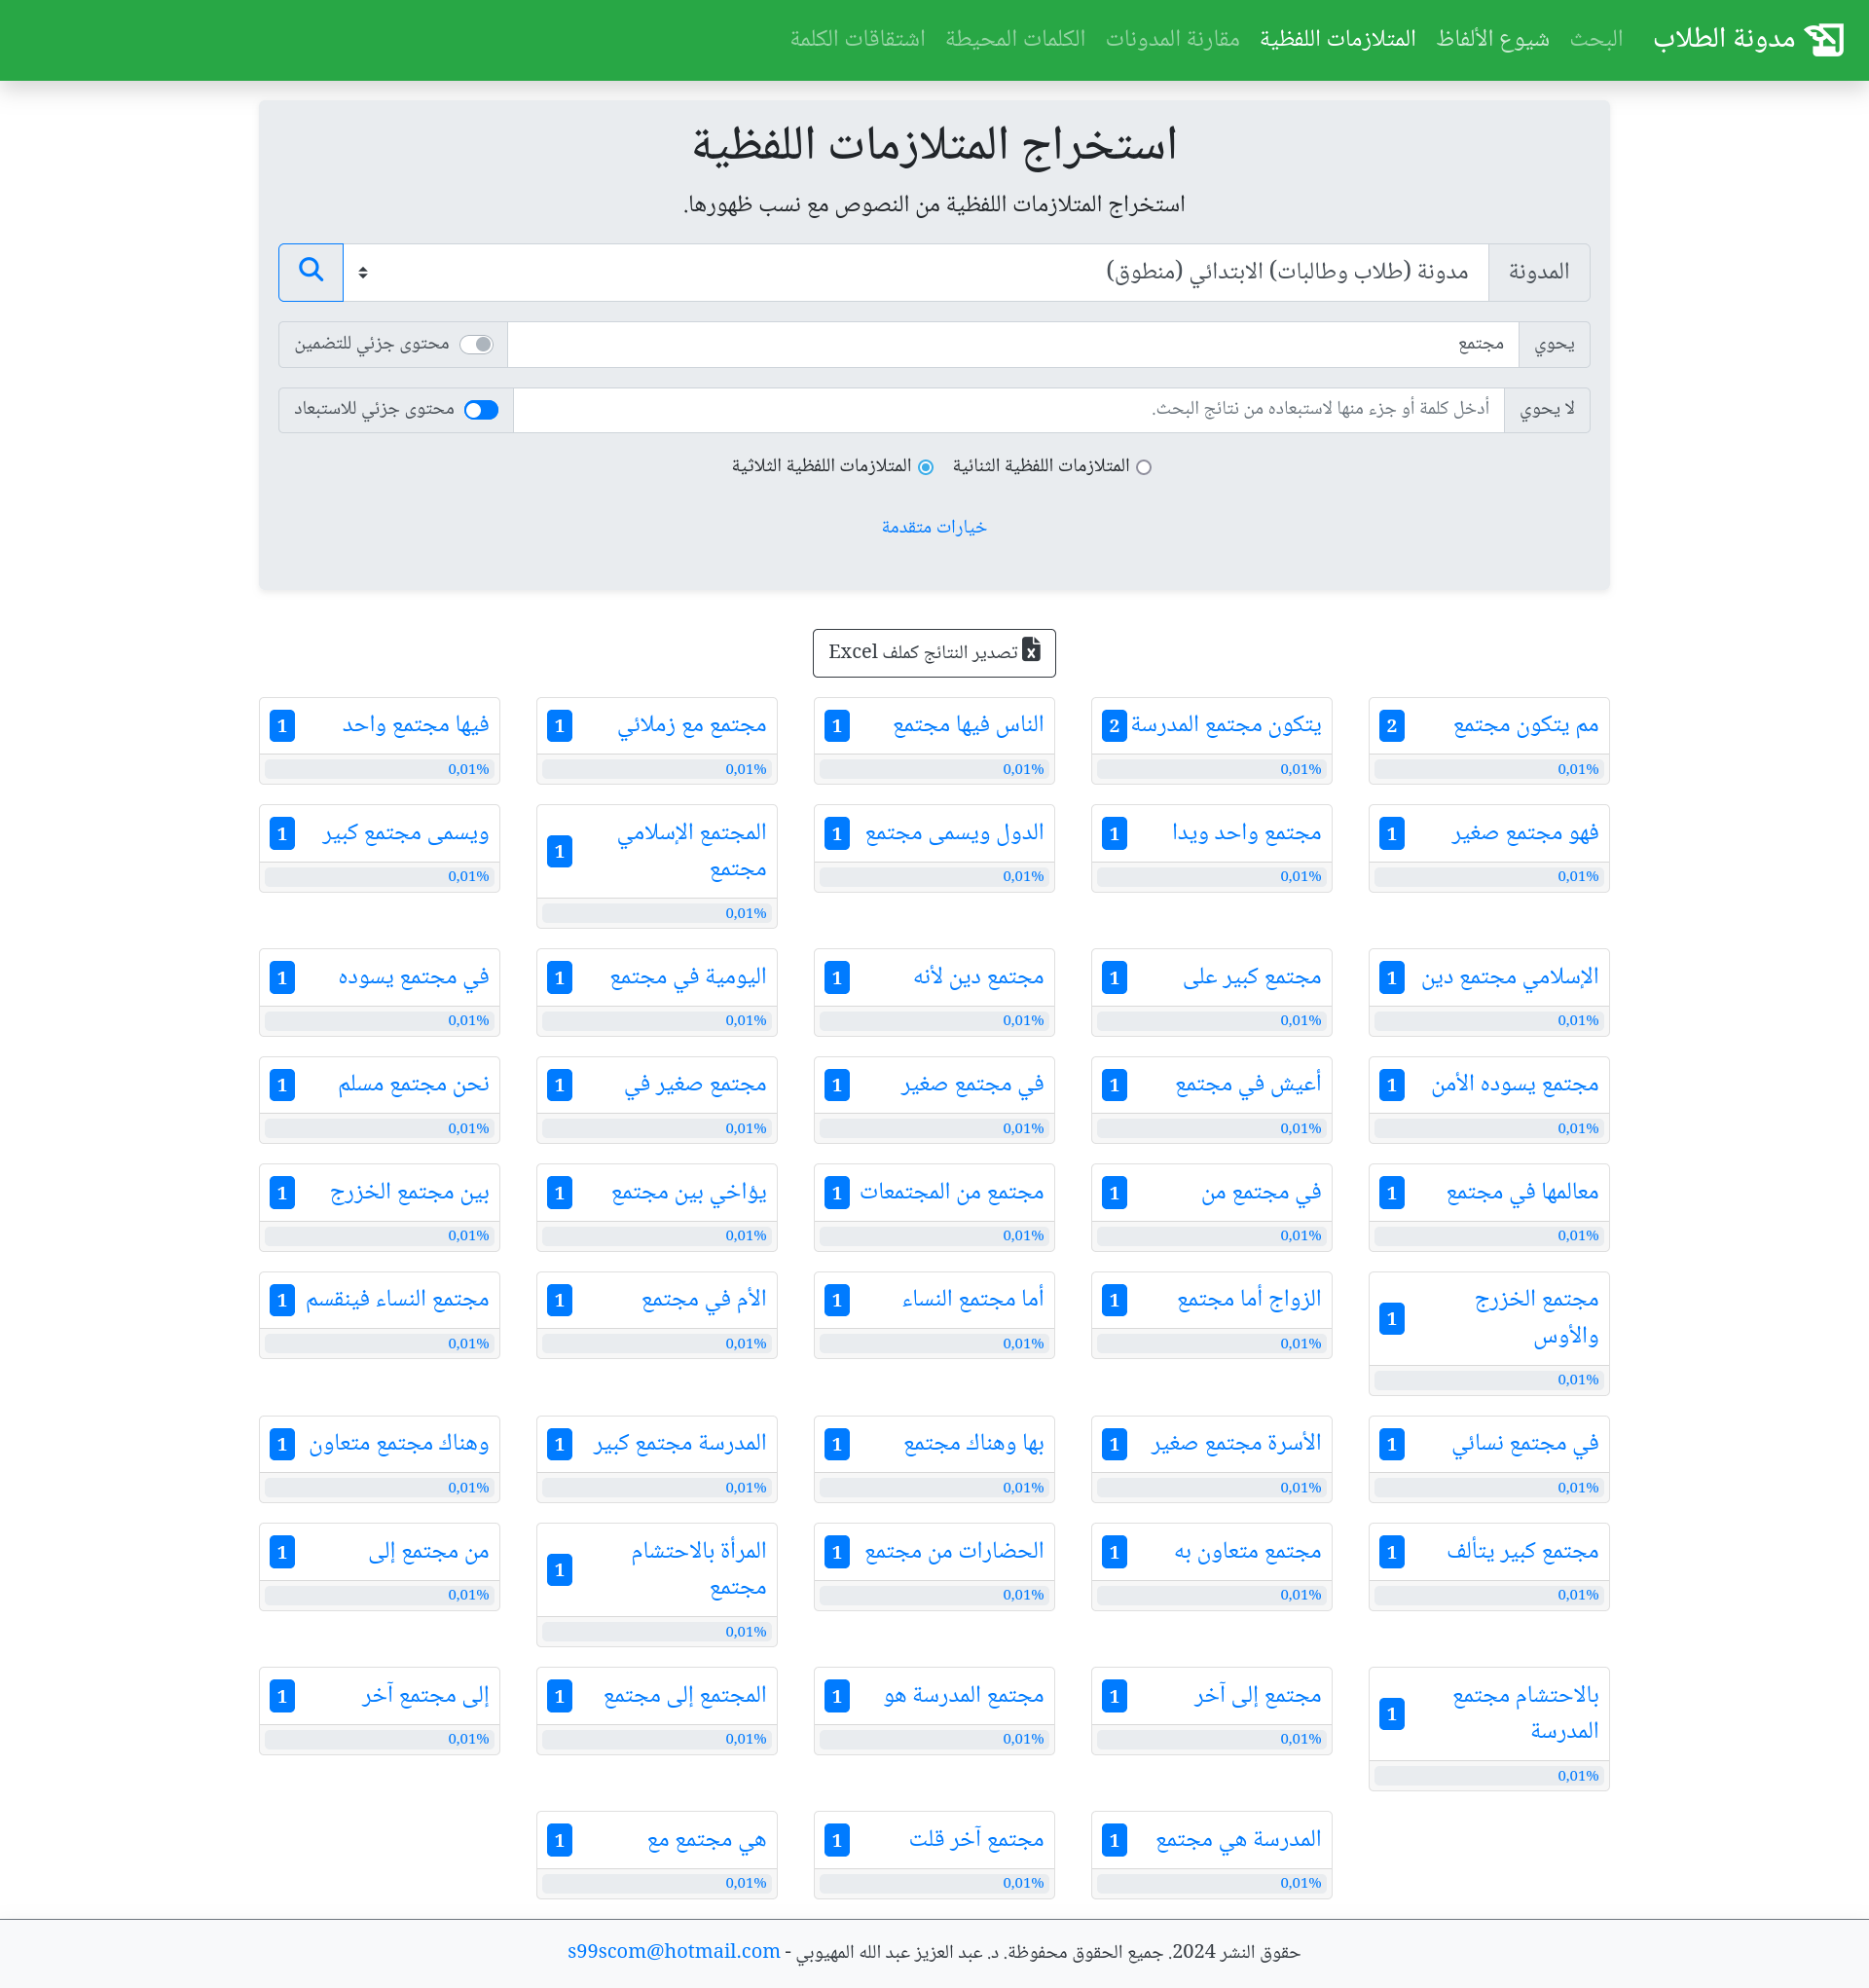The height and width of the screenshot is (1988, 1869).
Task: Open the البحث nav tab
Action: coord(1596,39)
